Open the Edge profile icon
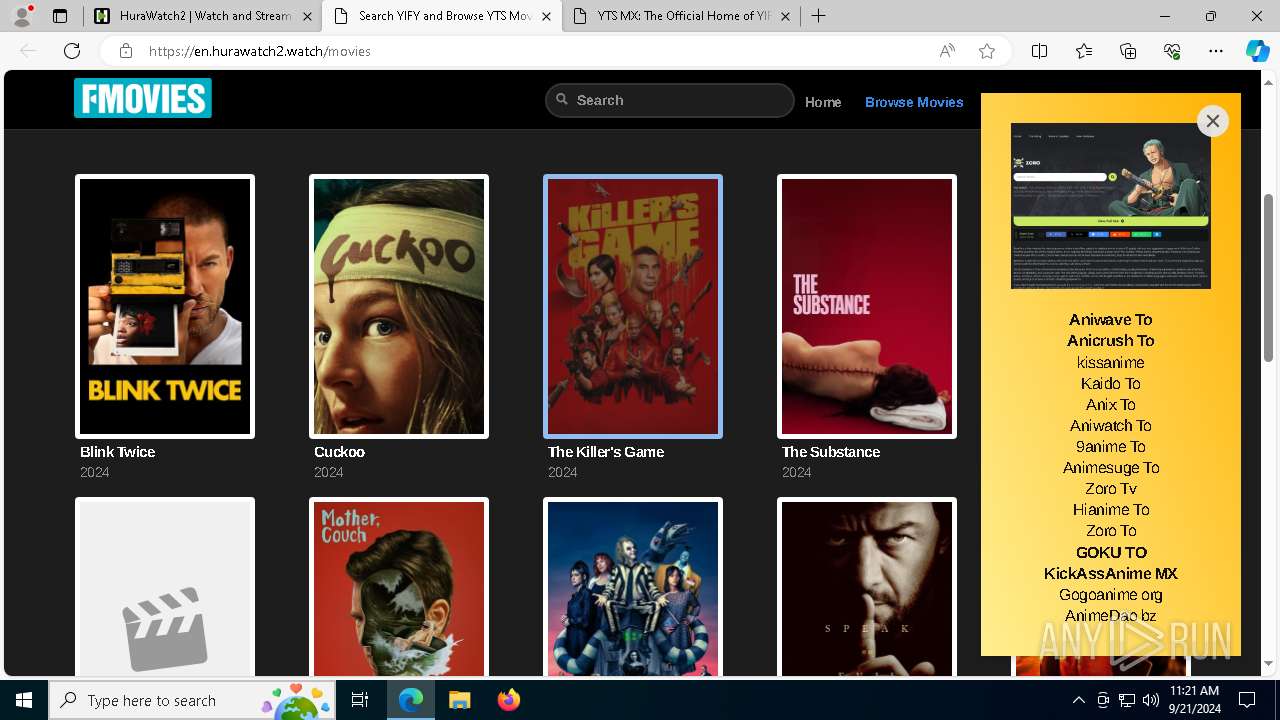The height and width of the screenshot is (720, 1280). (x=23, y=16)
